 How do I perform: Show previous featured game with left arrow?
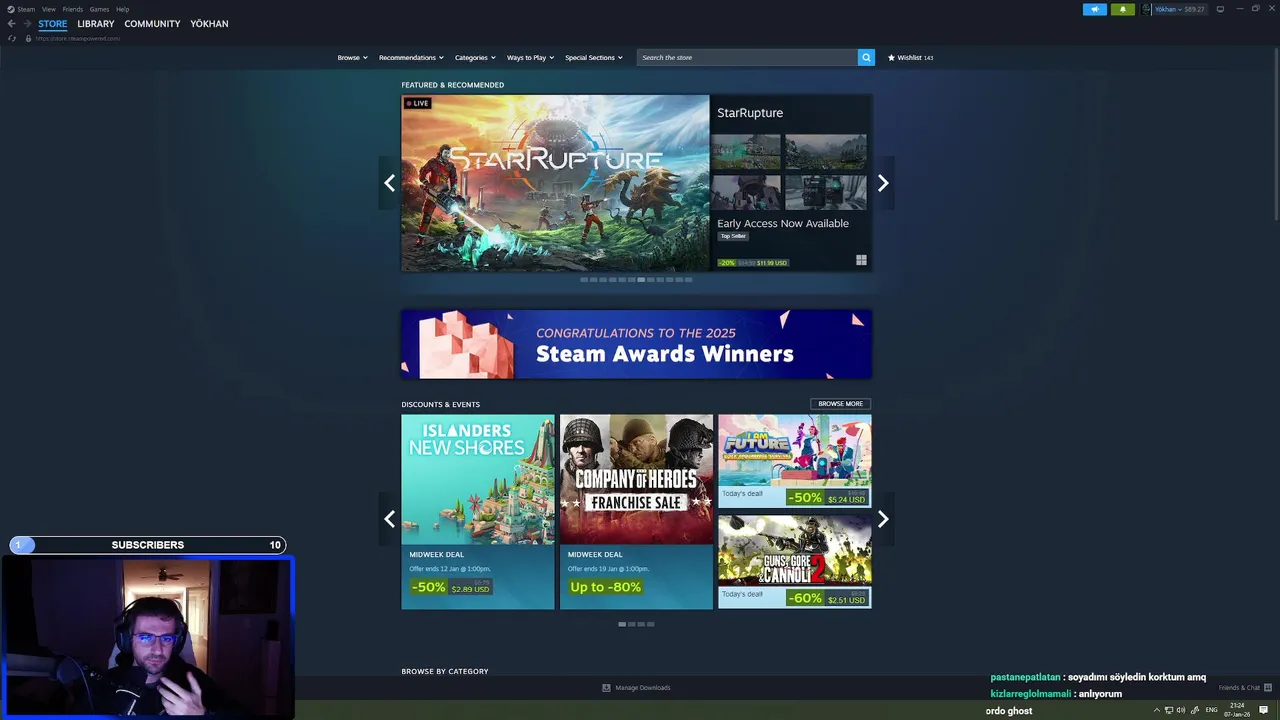pyautogui.click(x=389, y=183)
